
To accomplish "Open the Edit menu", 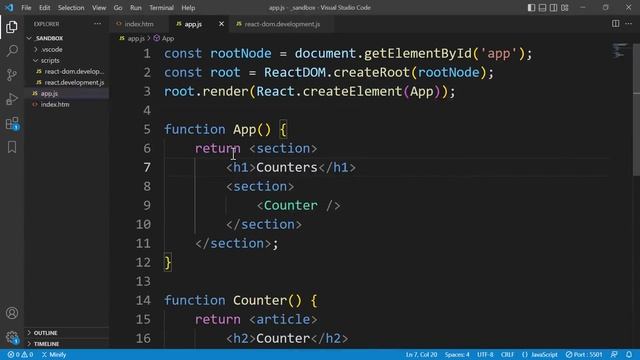I will (x=44, y=8).
